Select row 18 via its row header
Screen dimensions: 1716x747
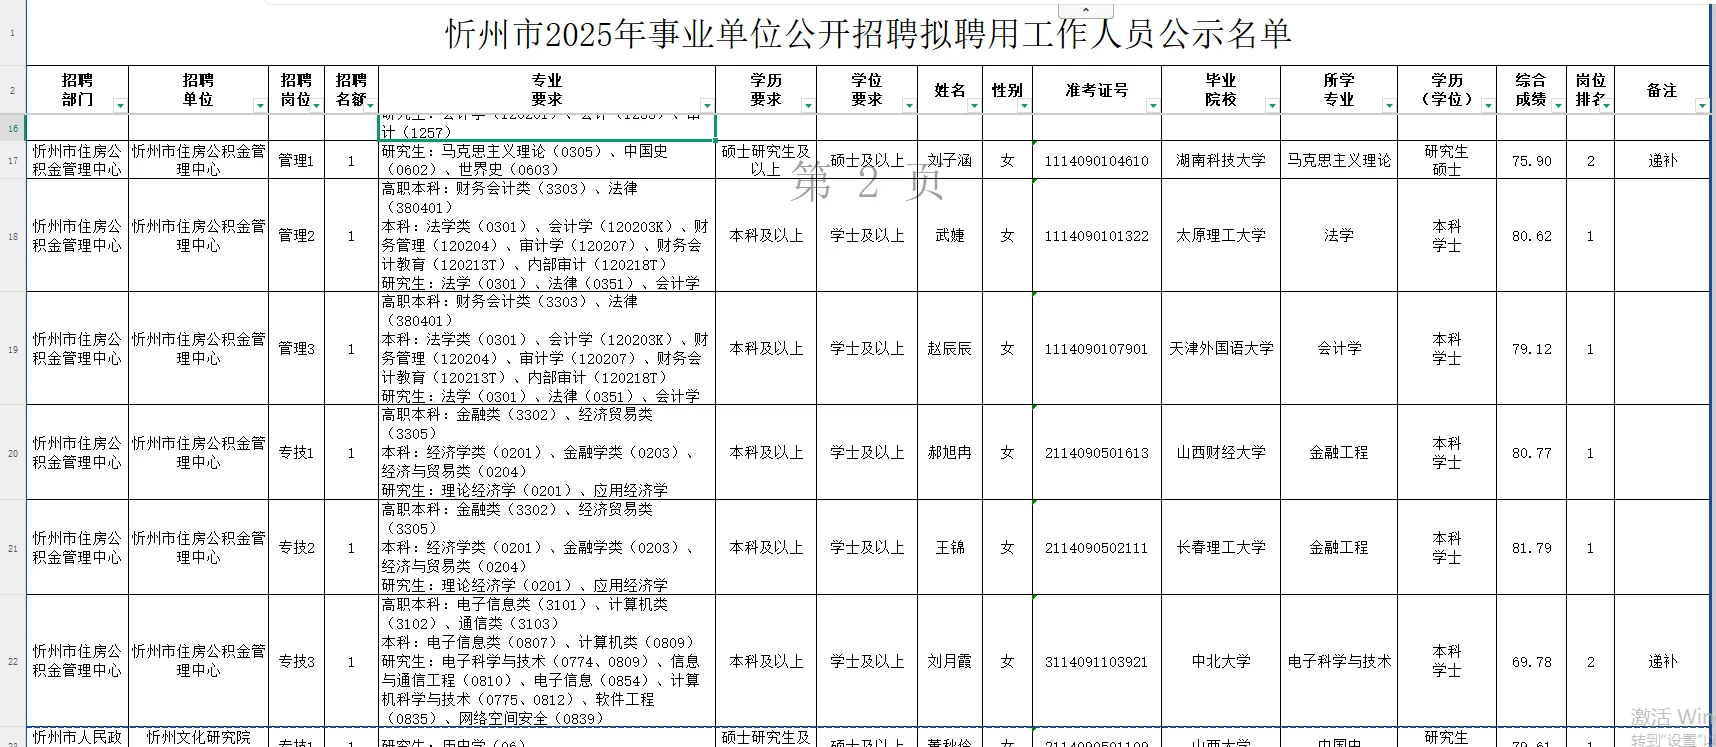point(13,236)
